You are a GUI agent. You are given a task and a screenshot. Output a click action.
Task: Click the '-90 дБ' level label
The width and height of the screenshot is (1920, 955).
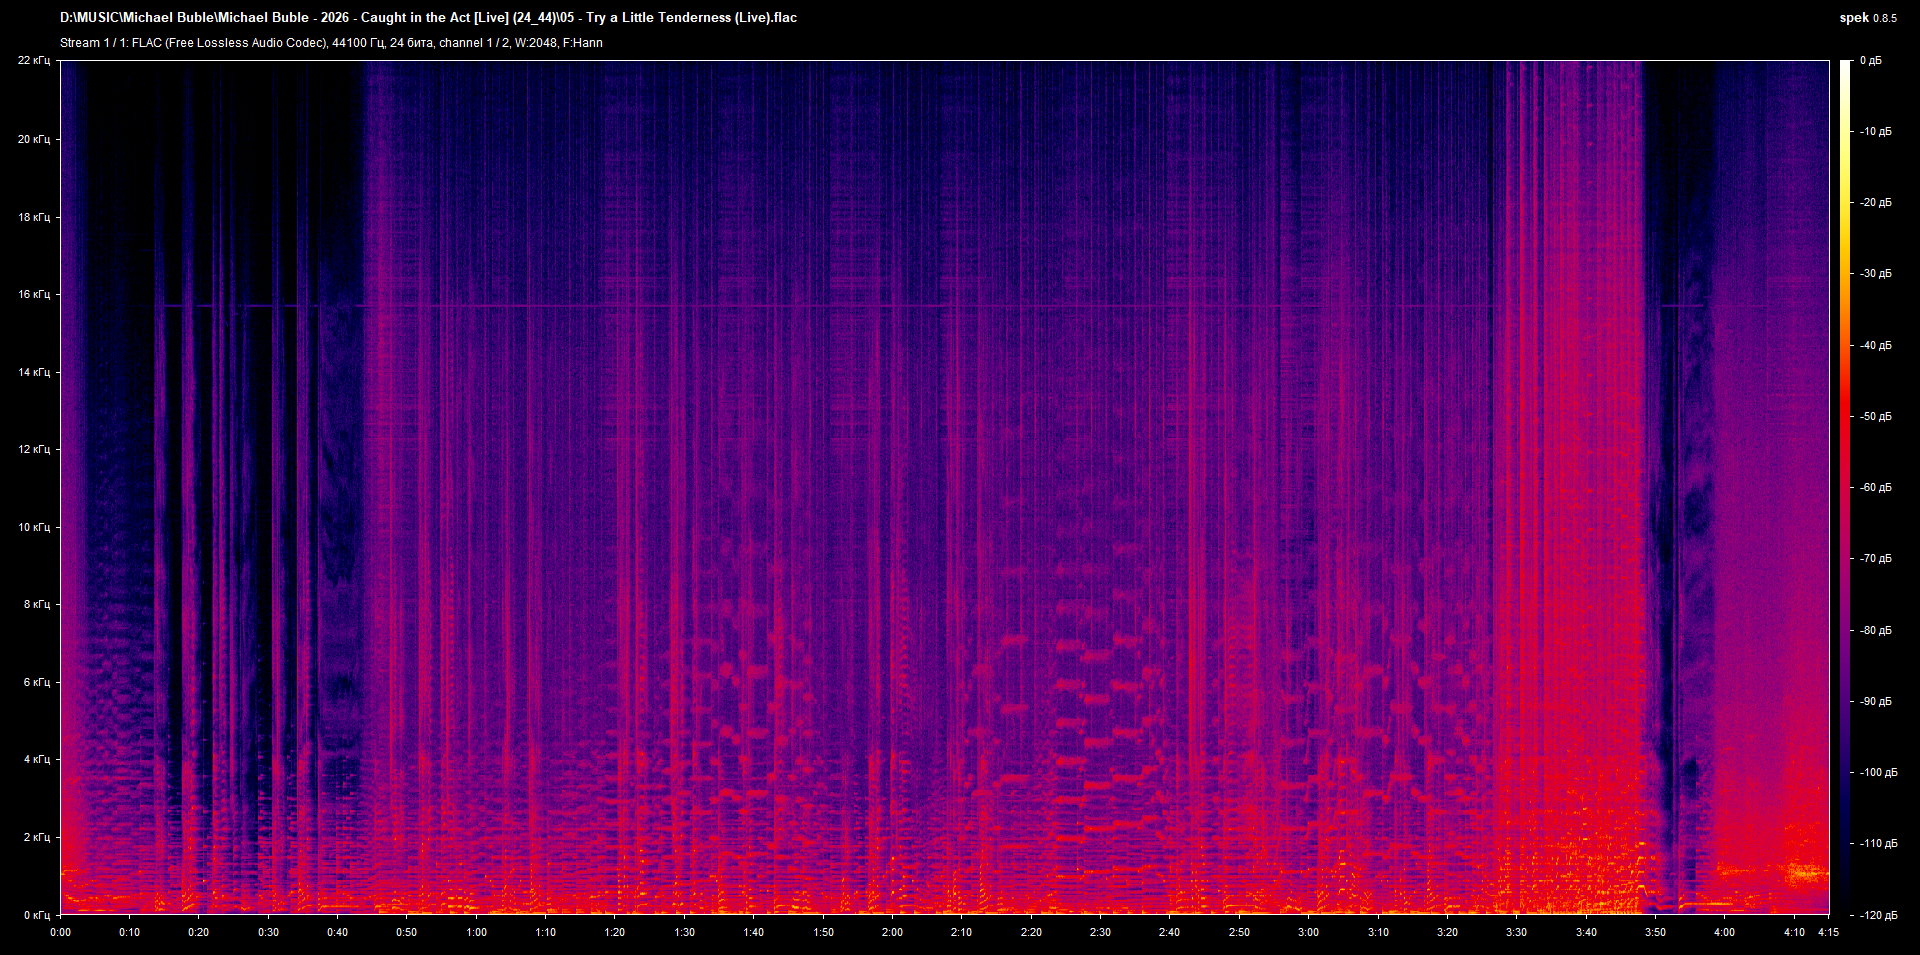coord(1875,702)
